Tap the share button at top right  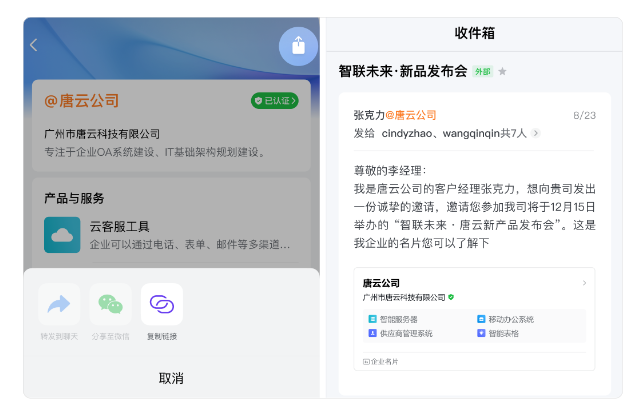pyautogui.click(x=298, y=46)
